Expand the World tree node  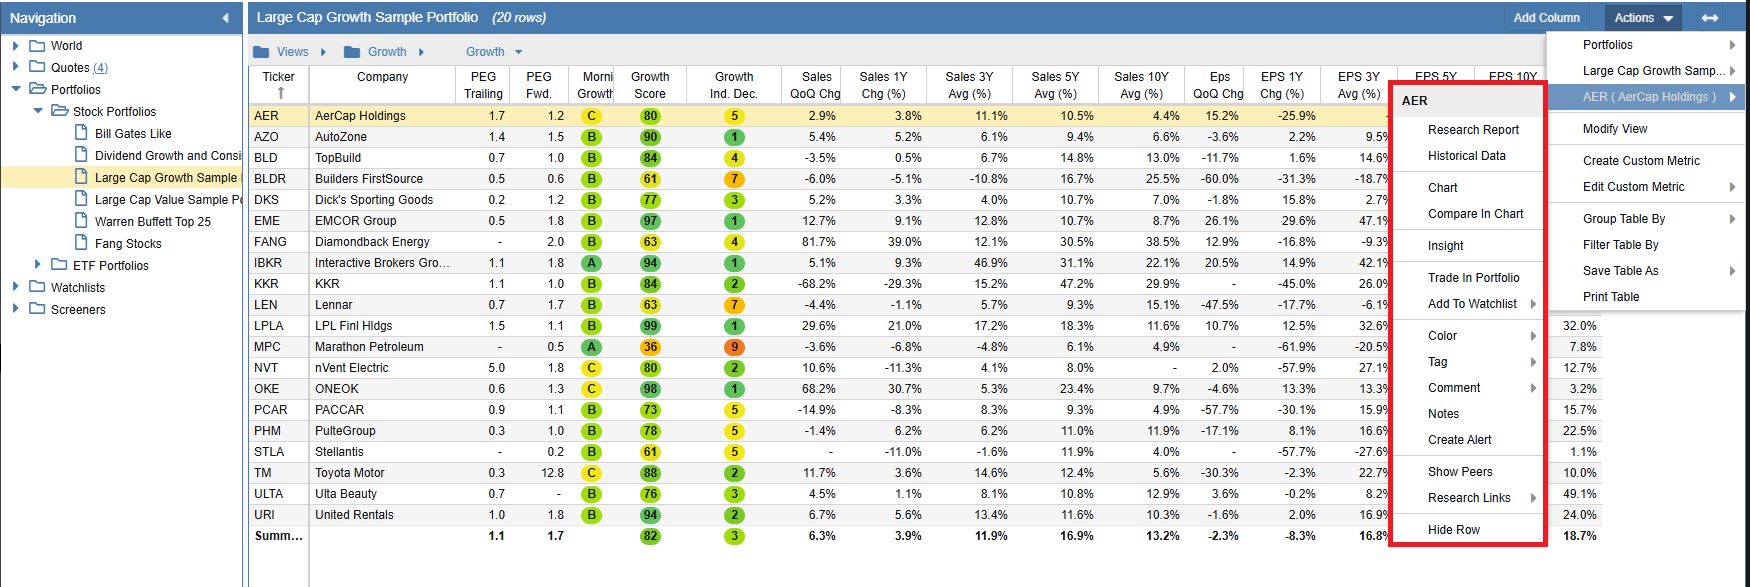coord(16,45)
